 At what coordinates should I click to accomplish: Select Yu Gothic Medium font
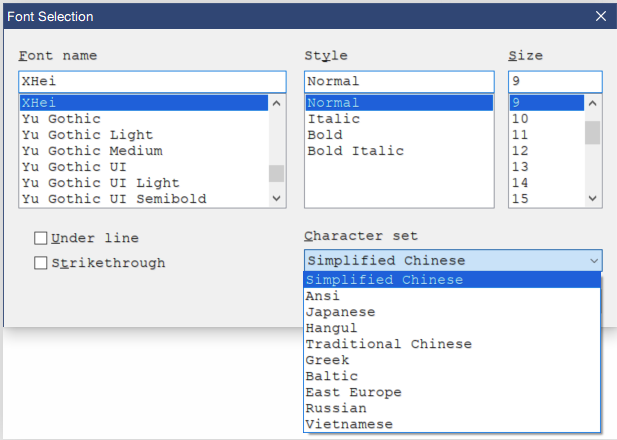tap(92, 151)
